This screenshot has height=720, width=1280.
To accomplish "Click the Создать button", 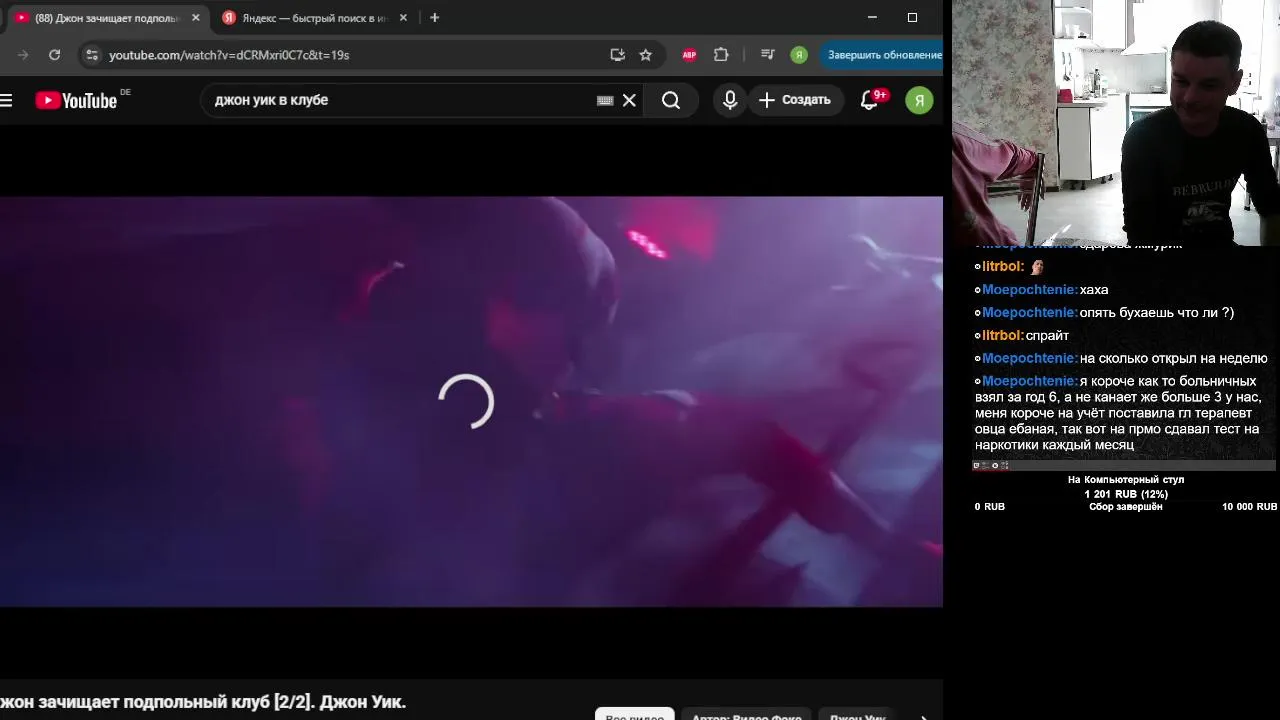I will [795, 100].
